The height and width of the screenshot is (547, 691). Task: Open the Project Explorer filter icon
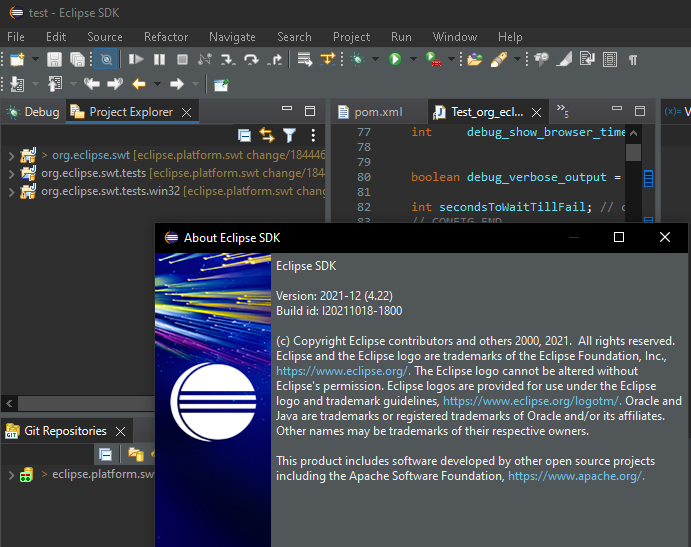tap(289, 135)
